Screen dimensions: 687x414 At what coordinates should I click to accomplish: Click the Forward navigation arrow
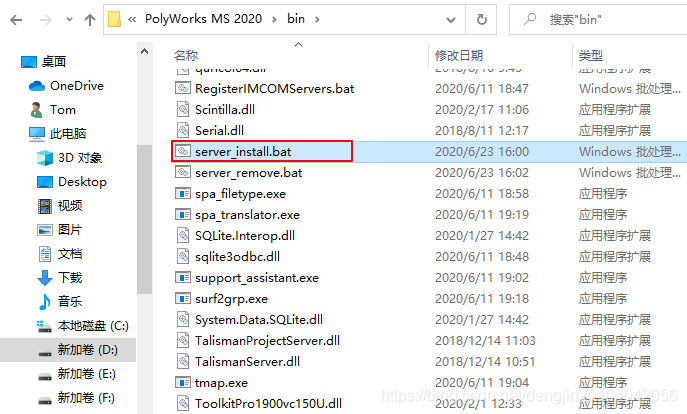pos(46,20)
